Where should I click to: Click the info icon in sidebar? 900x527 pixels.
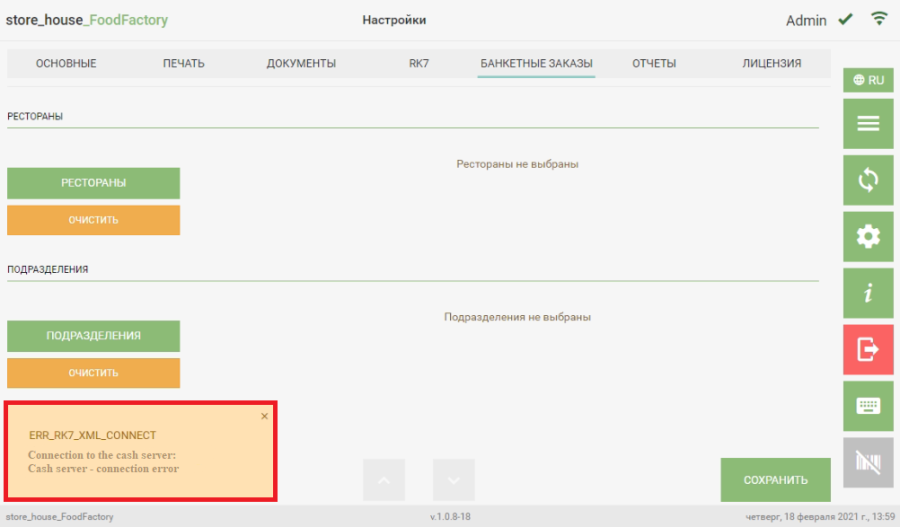pyautogui.click(x=868, y=293)
